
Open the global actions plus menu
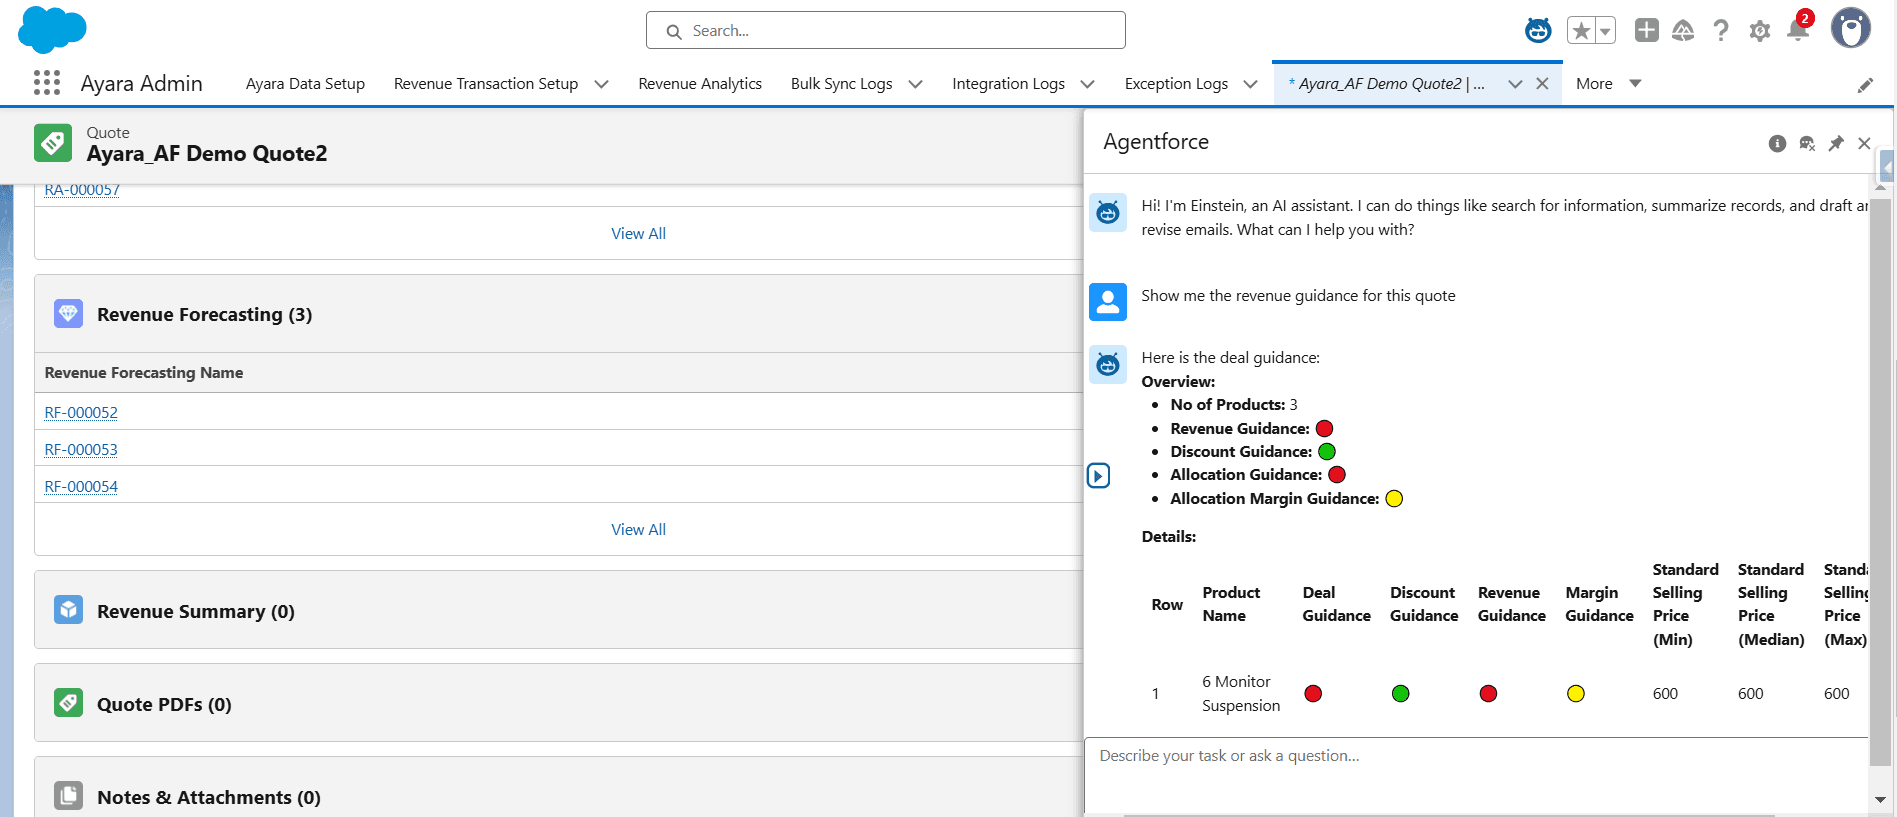click(x=1646, y=30)
